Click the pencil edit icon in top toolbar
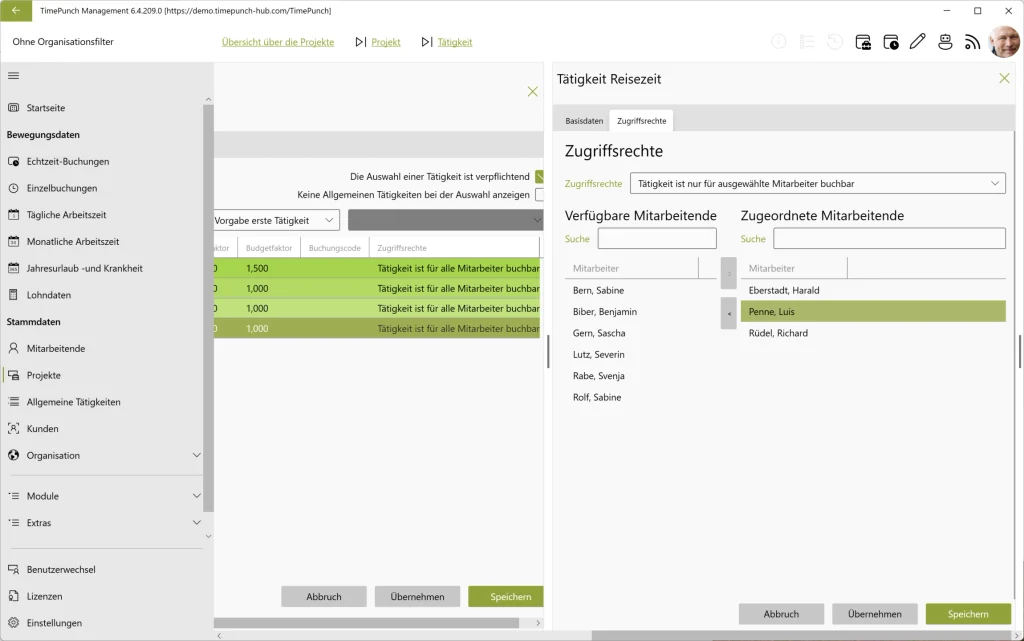Viewport: 1024px width, 641px height. click(x=918, y=42)
